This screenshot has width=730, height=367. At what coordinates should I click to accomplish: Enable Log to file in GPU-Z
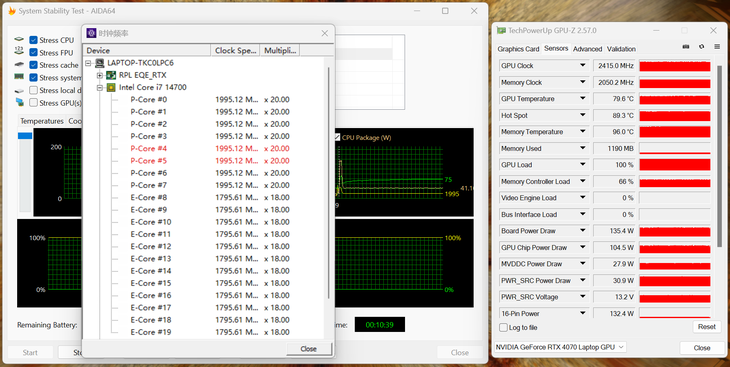coord(503,327)
